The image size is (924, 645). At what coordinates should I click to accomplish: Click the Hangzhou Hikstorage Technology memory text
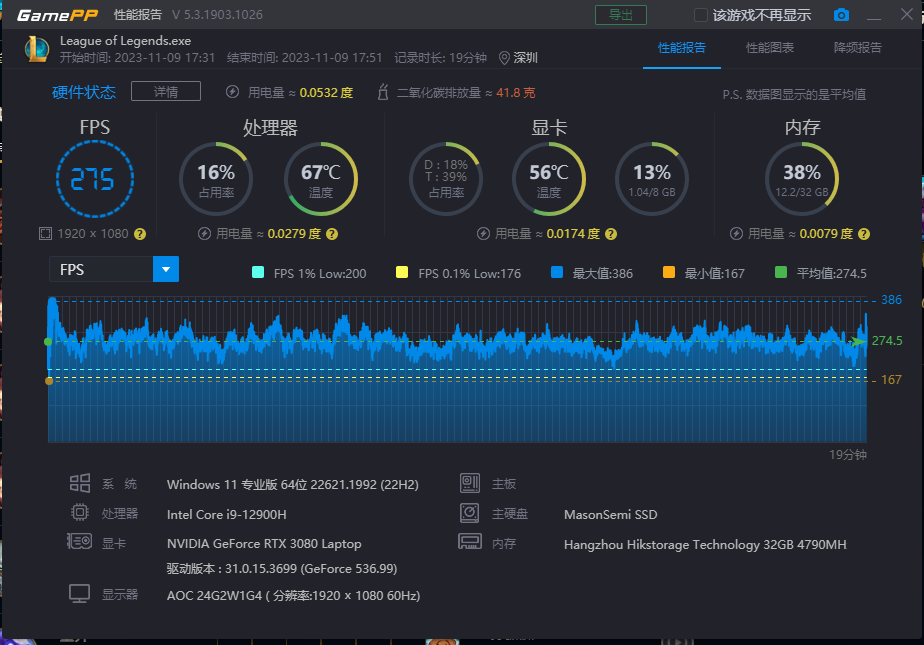pos(705,544)
